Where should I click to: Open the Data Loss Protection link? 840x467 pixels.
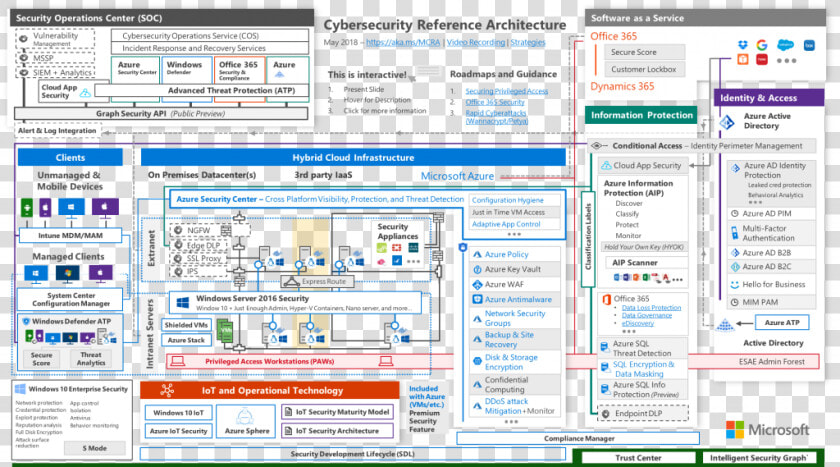pos(651,308)
